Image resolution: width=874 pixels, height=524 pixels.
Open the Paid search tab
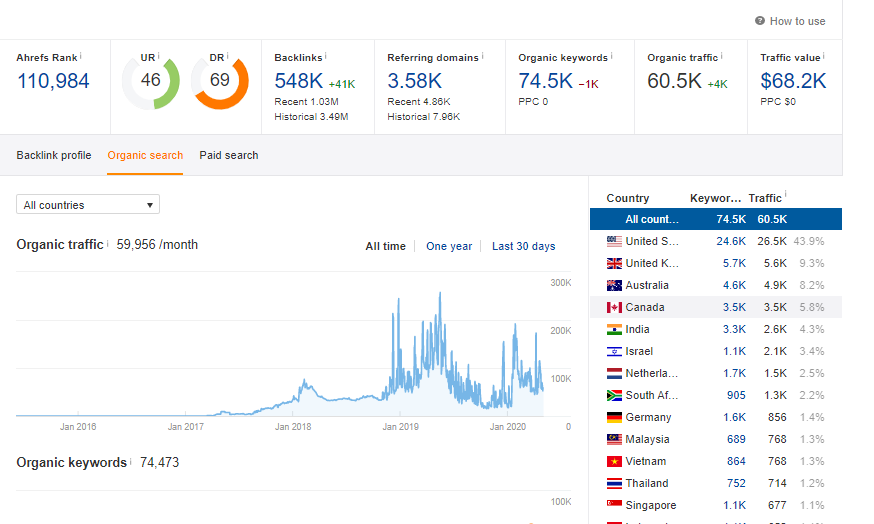228,155
